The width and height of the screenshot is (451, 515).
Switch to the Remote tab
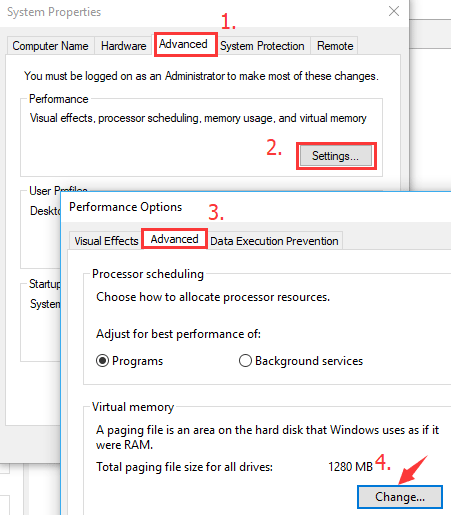pyautogui.click(x=335, y=46)
